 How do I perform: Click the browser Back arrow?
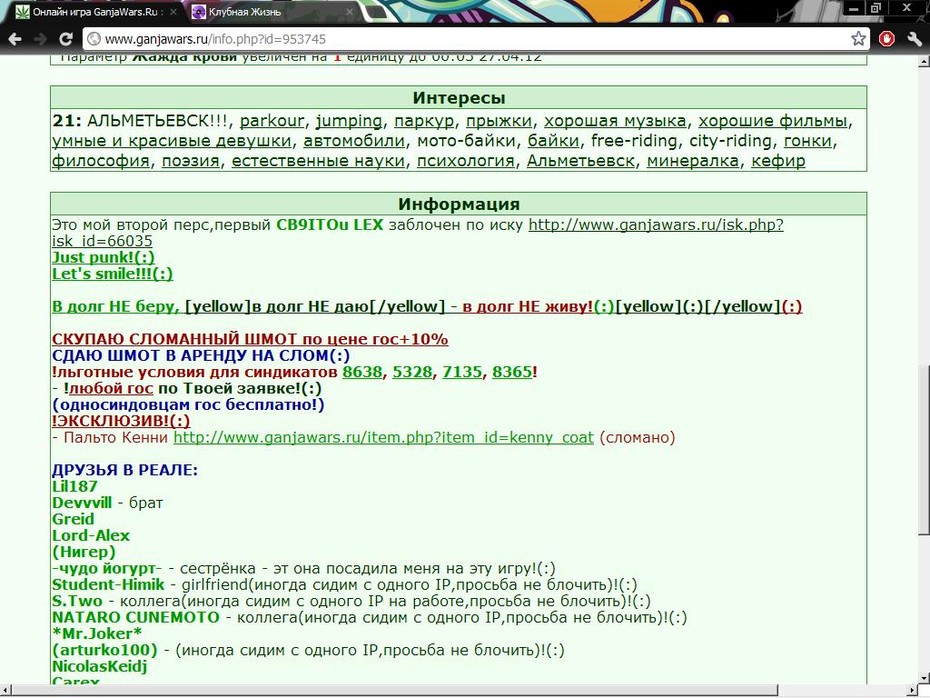click(15, 39)
